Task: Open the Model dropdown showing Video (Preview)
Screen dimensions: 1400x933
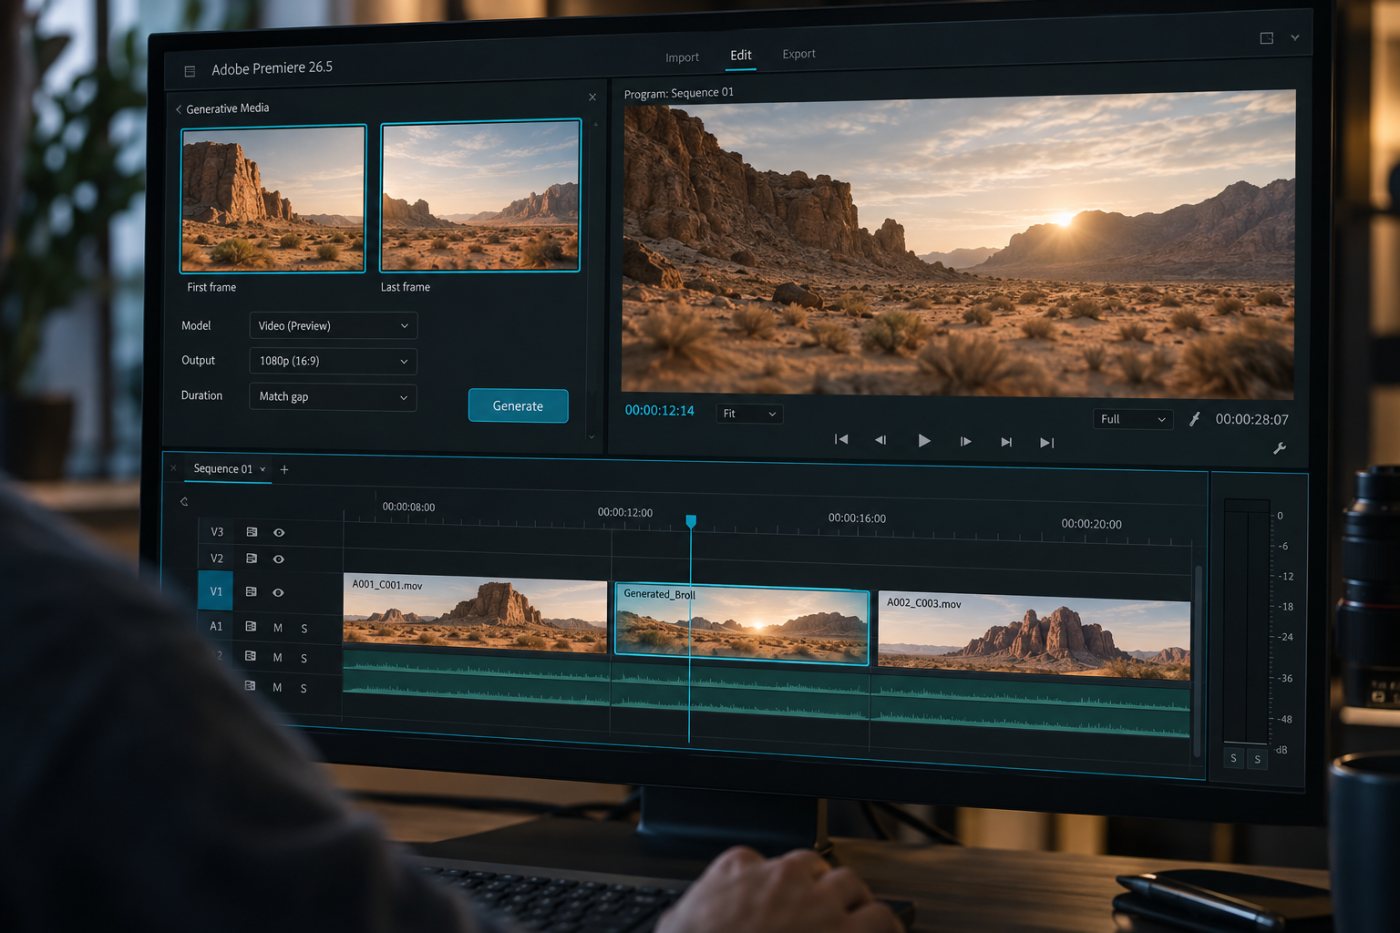Action: pyautogui.click(x=333, y=326)
